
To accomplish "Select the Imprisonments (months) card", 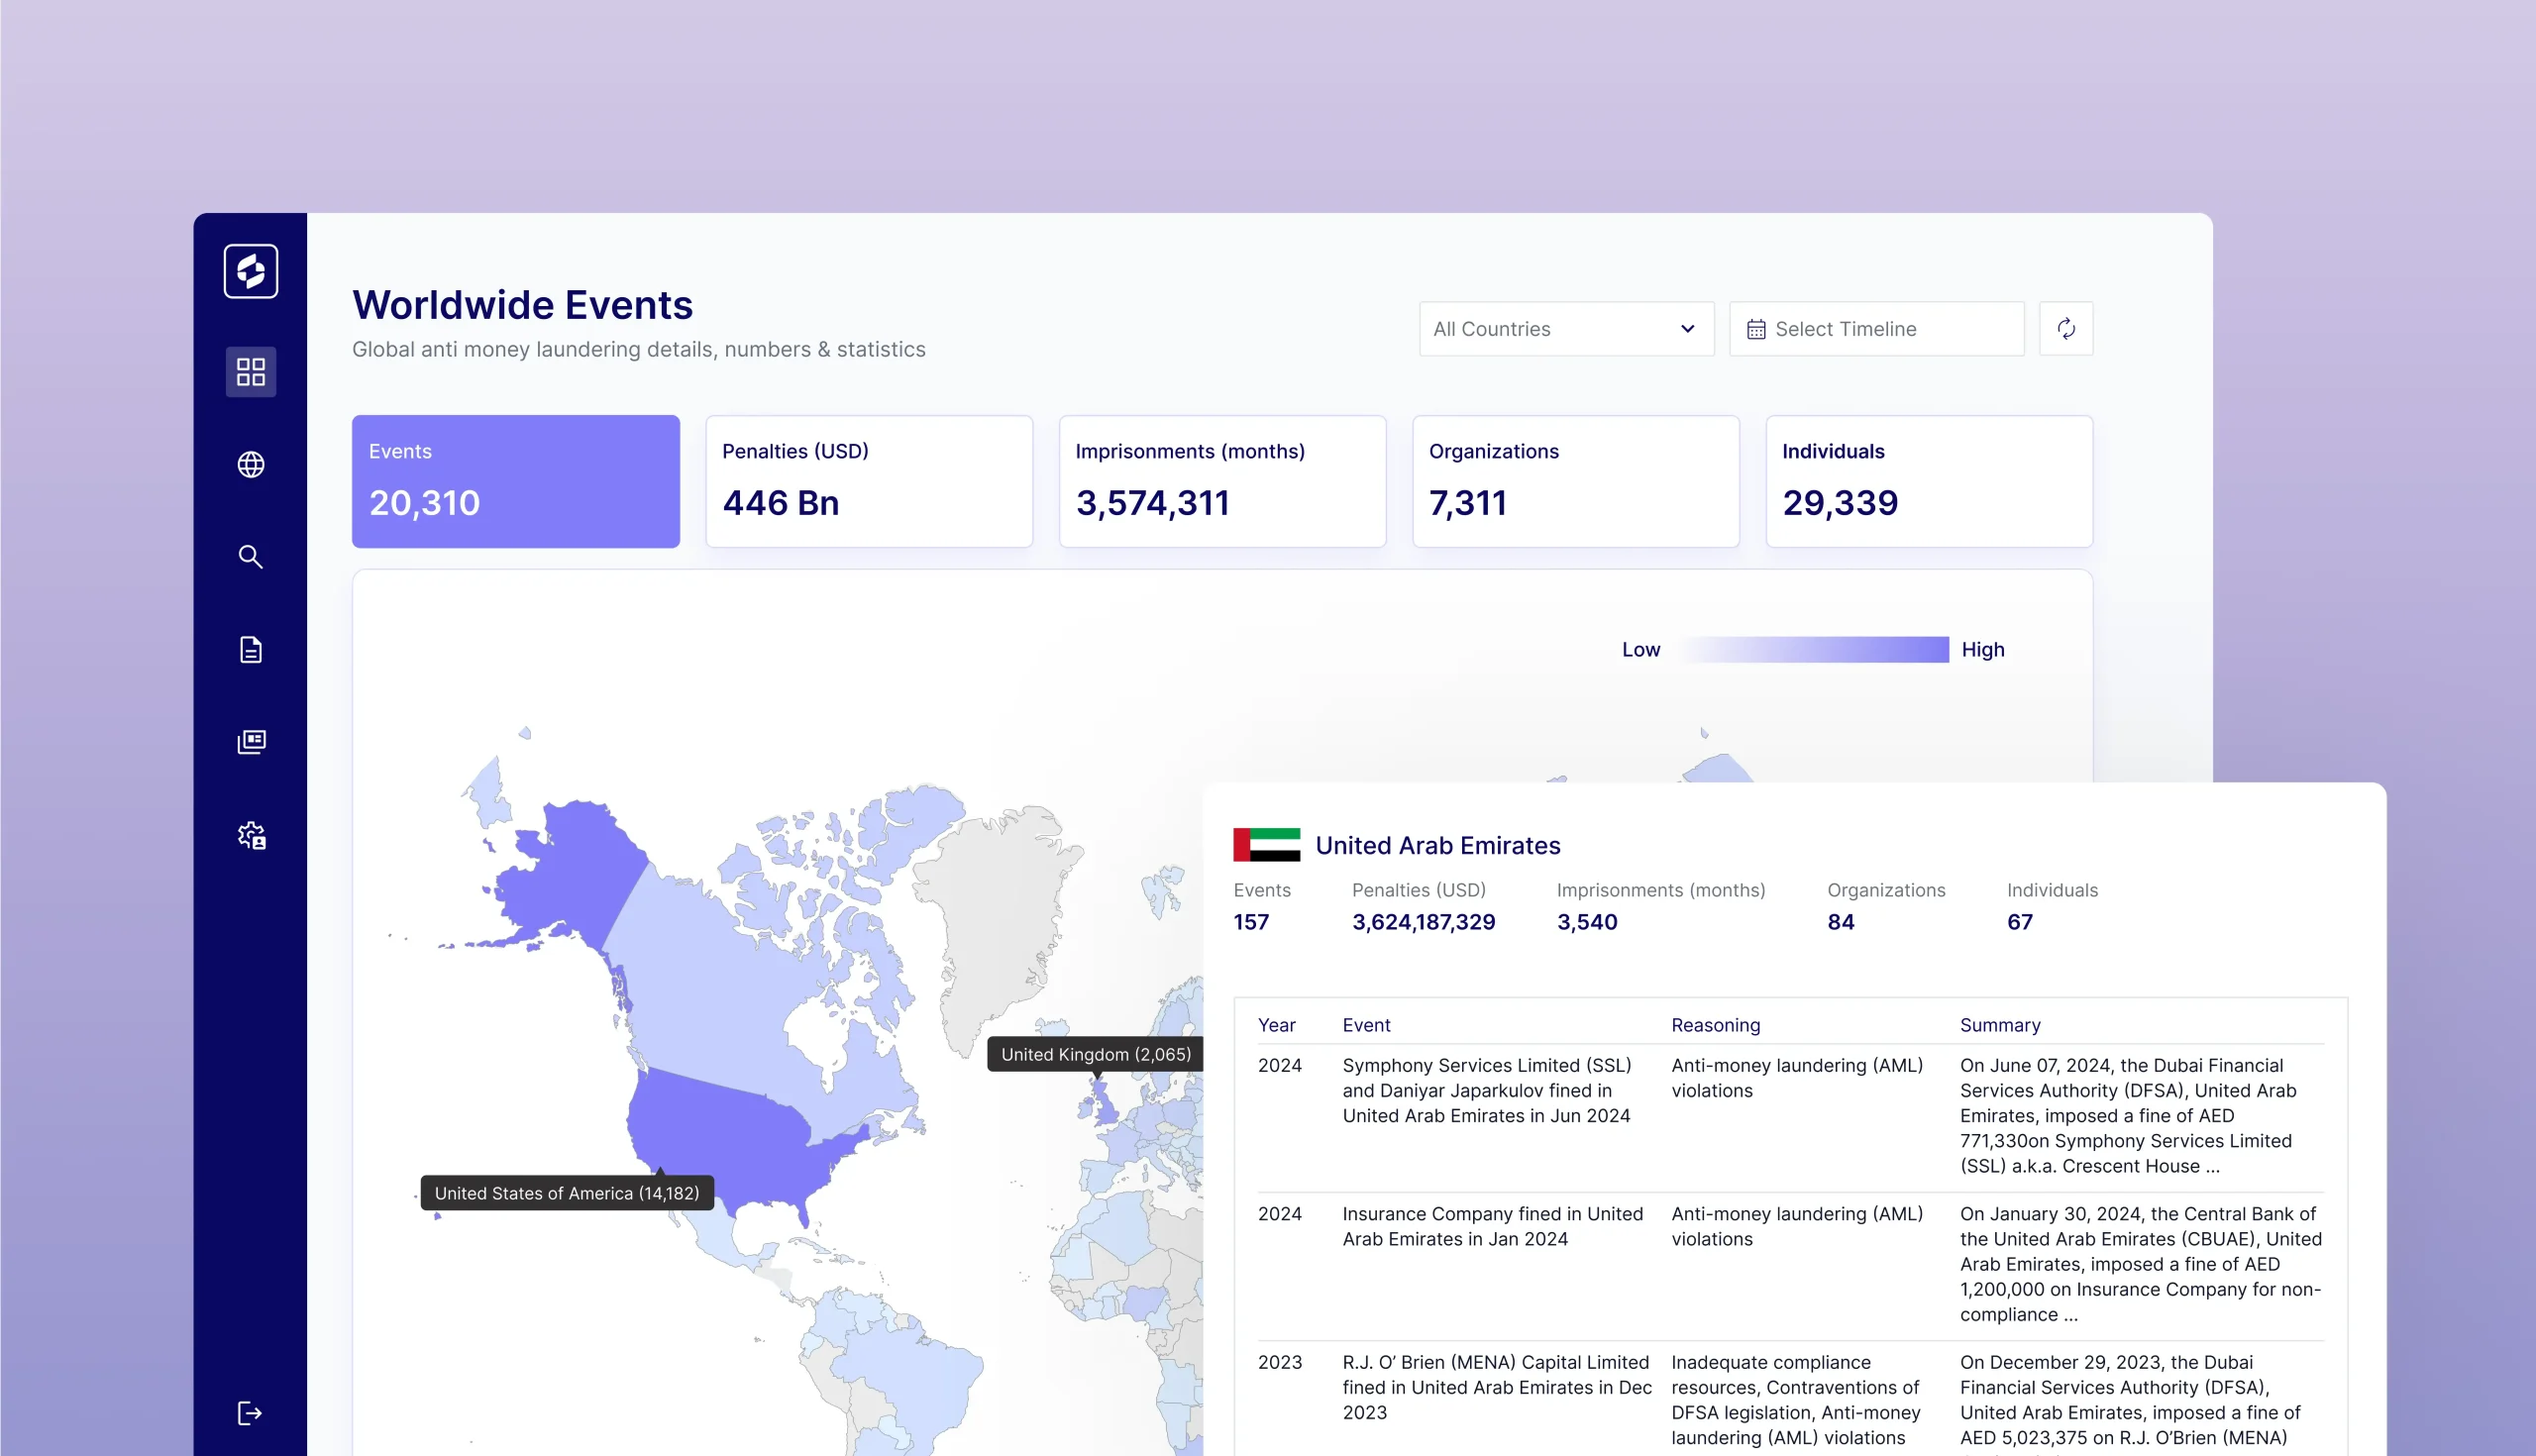I will pyautogui.click(x=1222, y=481).
